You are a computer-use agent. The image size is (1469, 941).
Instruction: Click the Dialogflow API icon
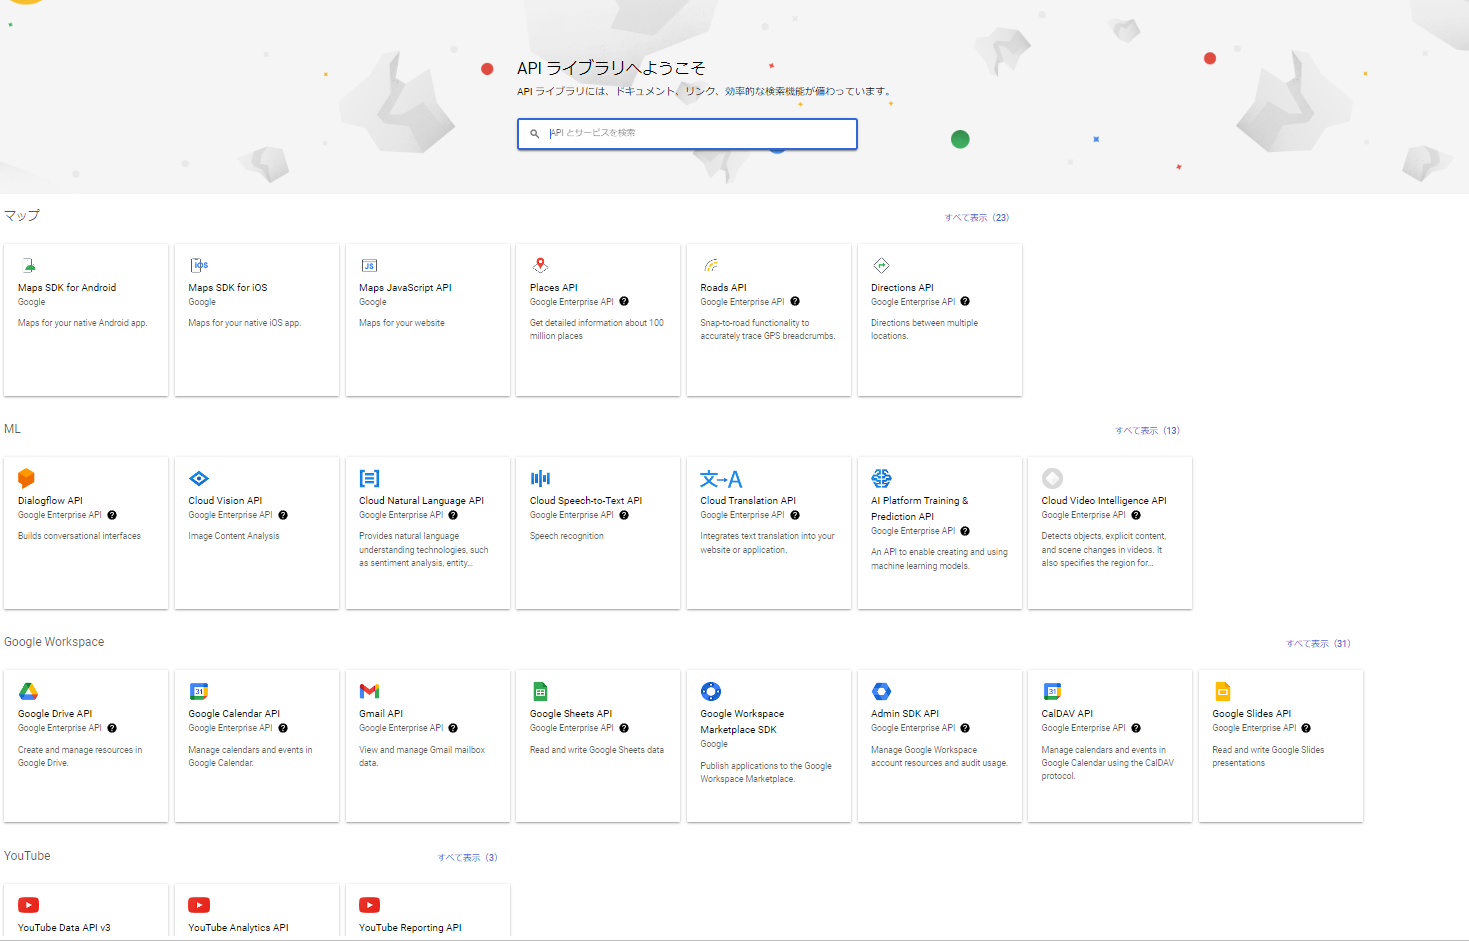tap(27, 478)
